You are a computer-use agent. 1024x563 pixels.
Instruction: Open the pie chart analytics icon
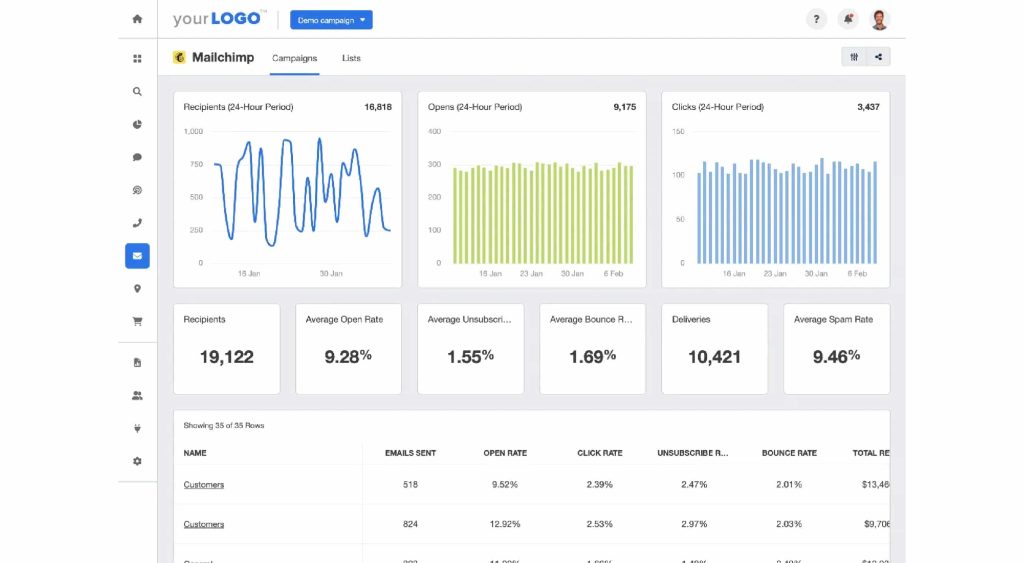pos(137,124)
